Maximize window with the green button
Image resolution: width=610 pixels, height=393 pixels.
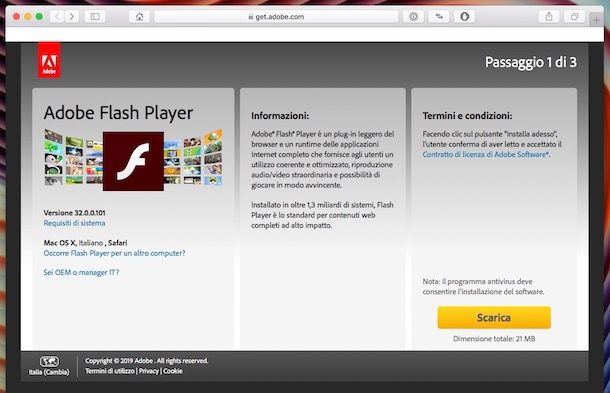(x=39, y=16)
